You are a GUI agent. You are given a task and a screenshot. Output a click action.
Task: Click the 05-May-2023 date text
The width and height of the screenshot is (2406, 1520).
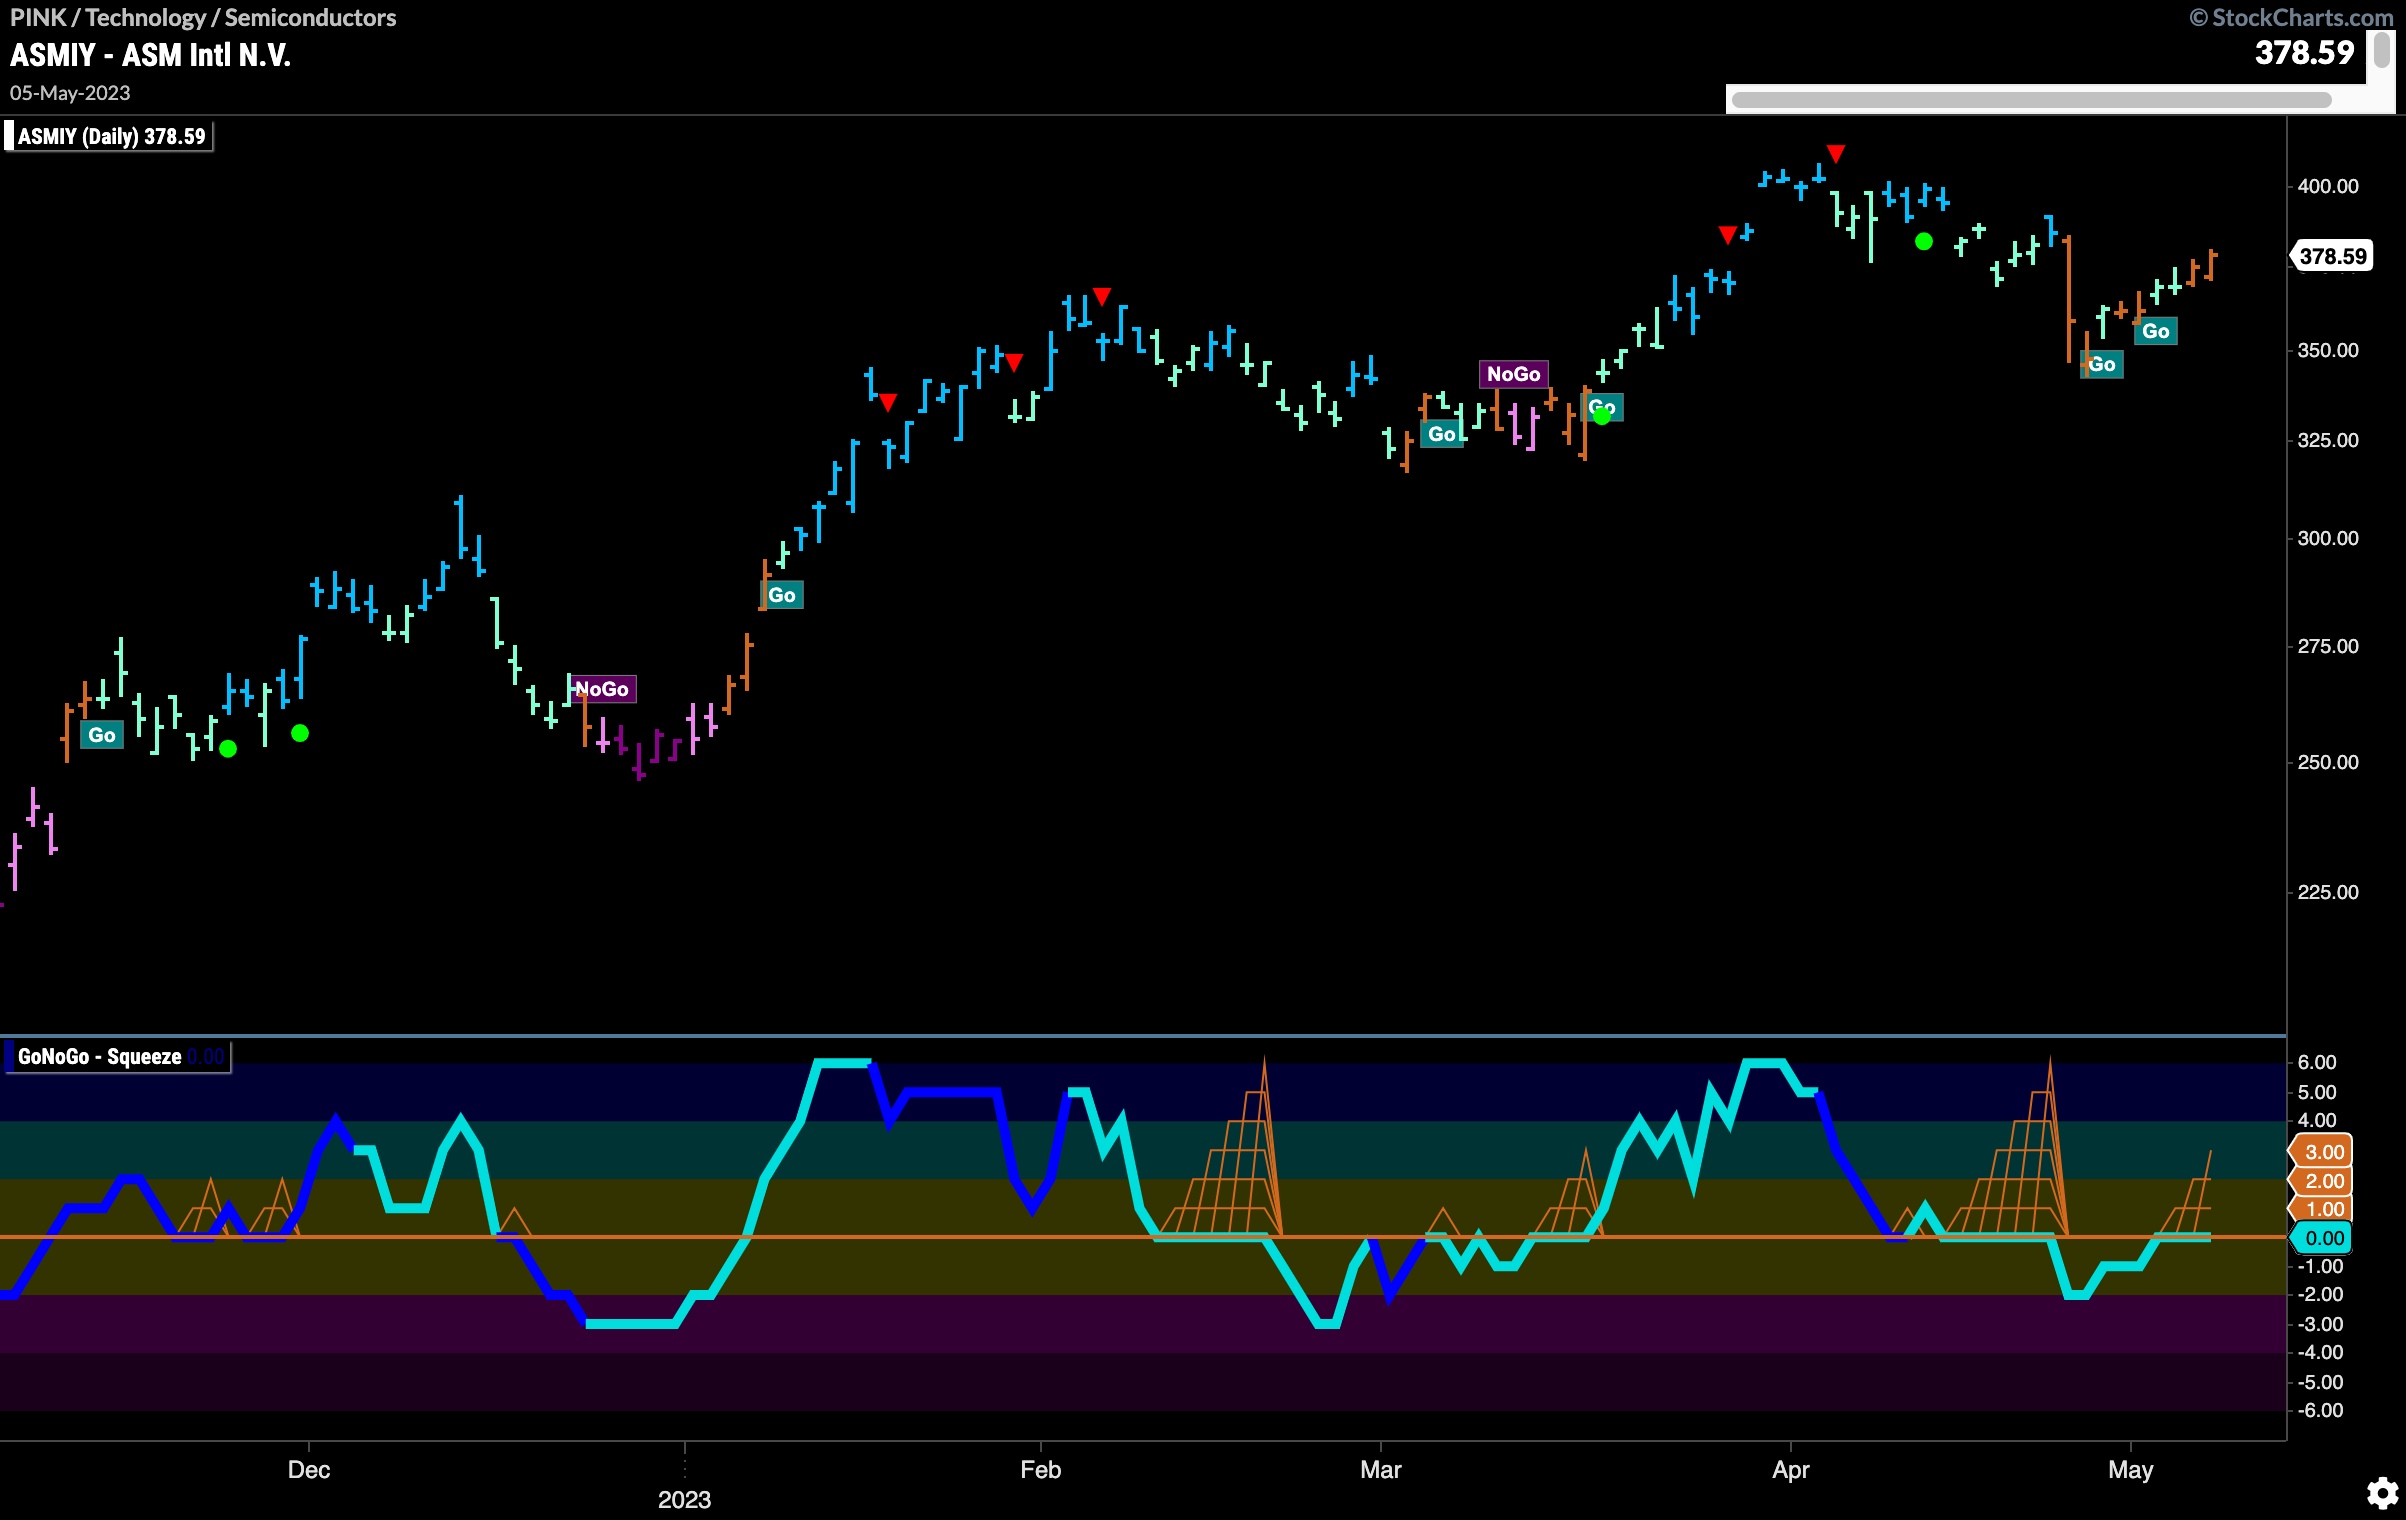(70, 93)
